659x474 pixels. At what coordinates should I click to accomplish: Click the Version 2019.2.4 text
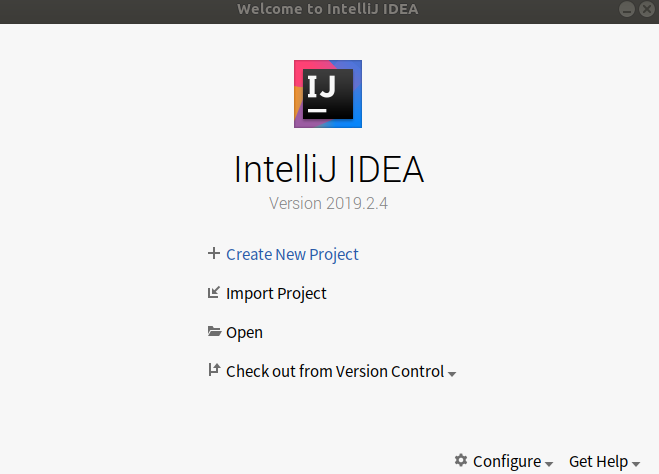pyautogui.click(x=328, y=203)
